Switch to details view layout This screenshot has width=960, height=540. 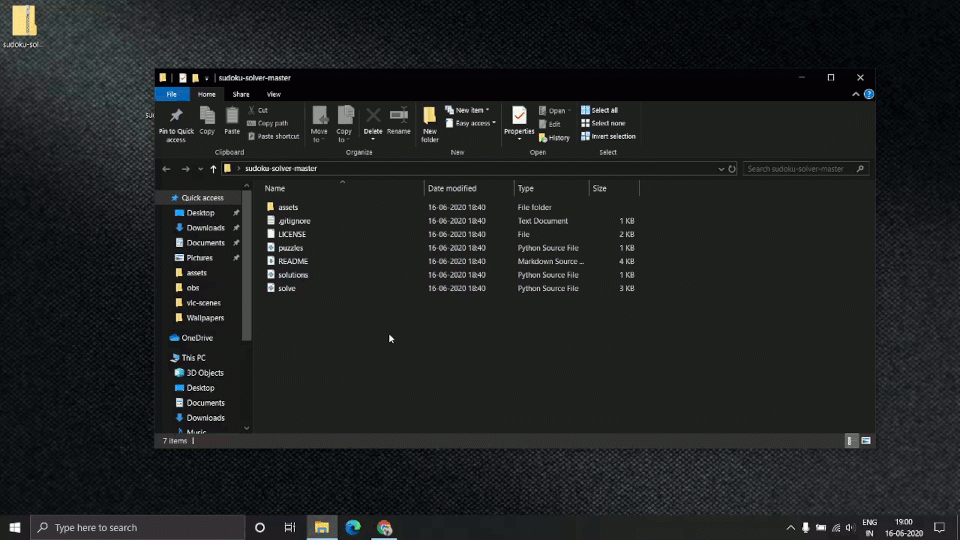[x=851, y=440]
